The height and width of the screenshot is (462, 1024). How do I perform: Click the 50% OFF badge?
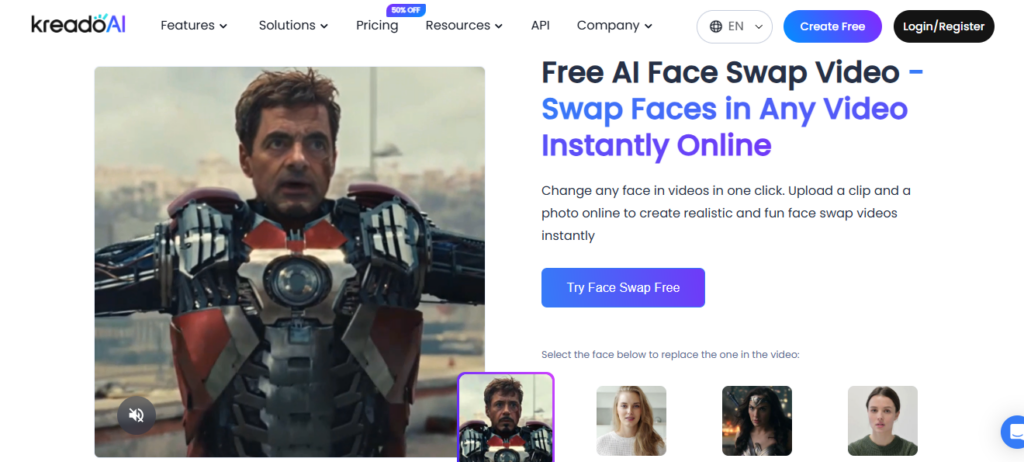tap(406, 10)
